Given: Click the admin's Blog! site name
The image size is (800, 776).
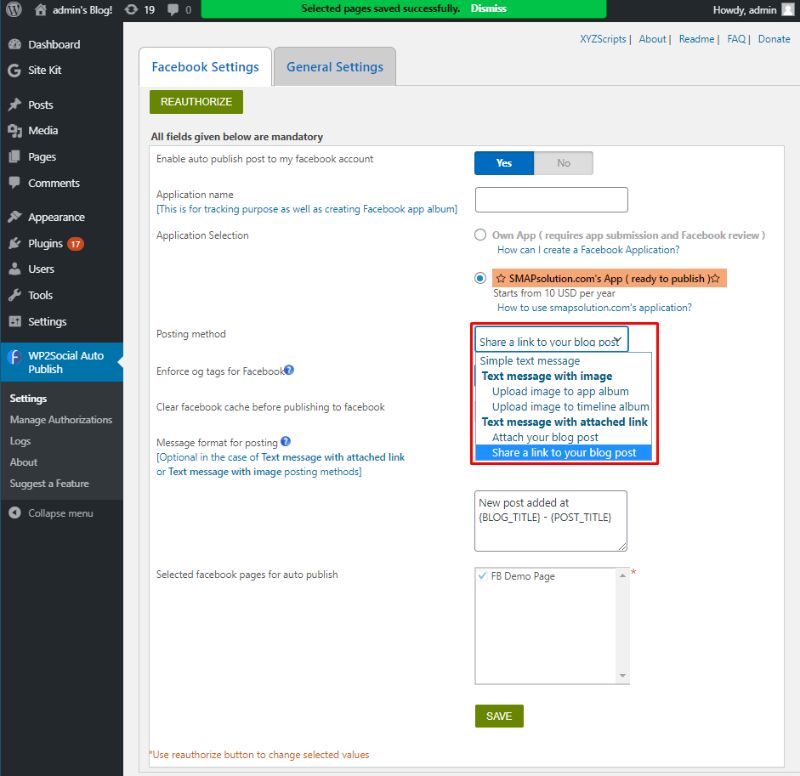Looking at the screenshot, I should (82, 10).
